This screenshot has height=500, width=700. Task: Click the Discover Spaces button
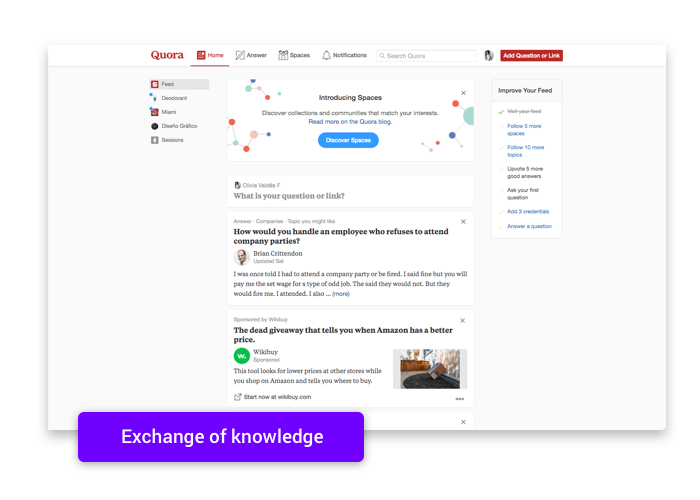coord(348,140)
